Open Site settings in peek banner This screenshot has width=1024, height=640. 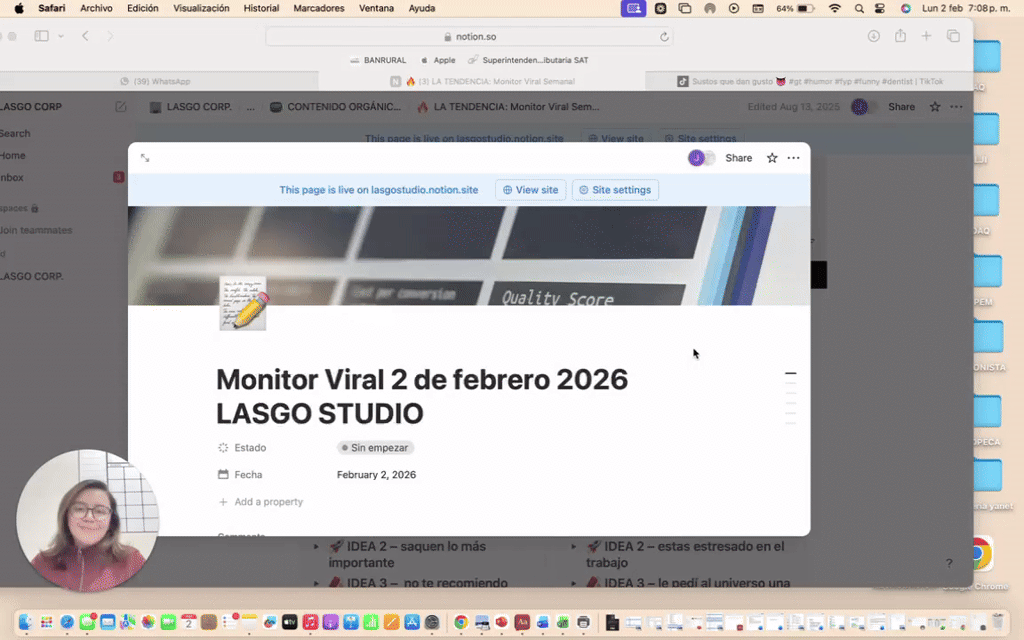click(615, 190)
